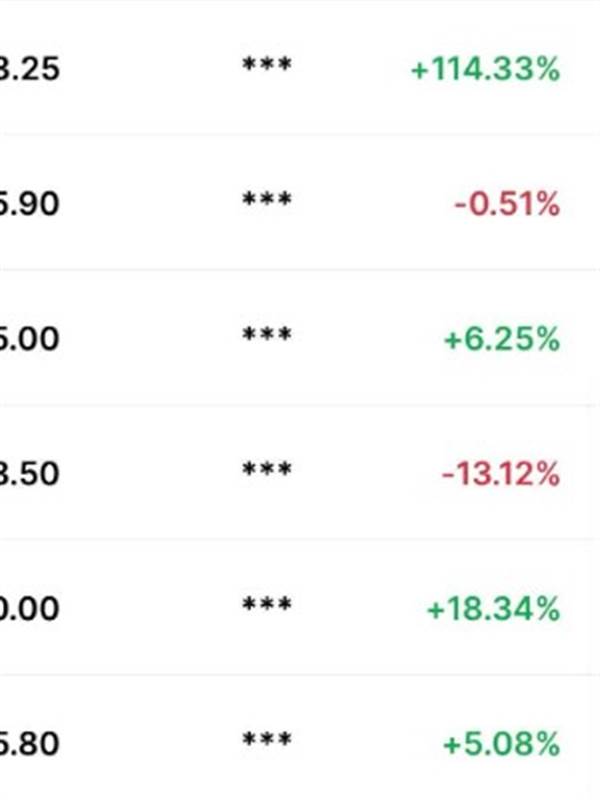Click the price ending in .00 beside +6.25%
This screenshot has width=600, height=800.
tap(30, 339)
